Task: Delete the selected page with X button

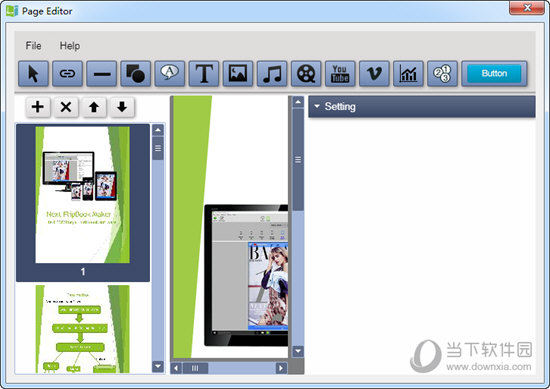Action: (66, 107)
